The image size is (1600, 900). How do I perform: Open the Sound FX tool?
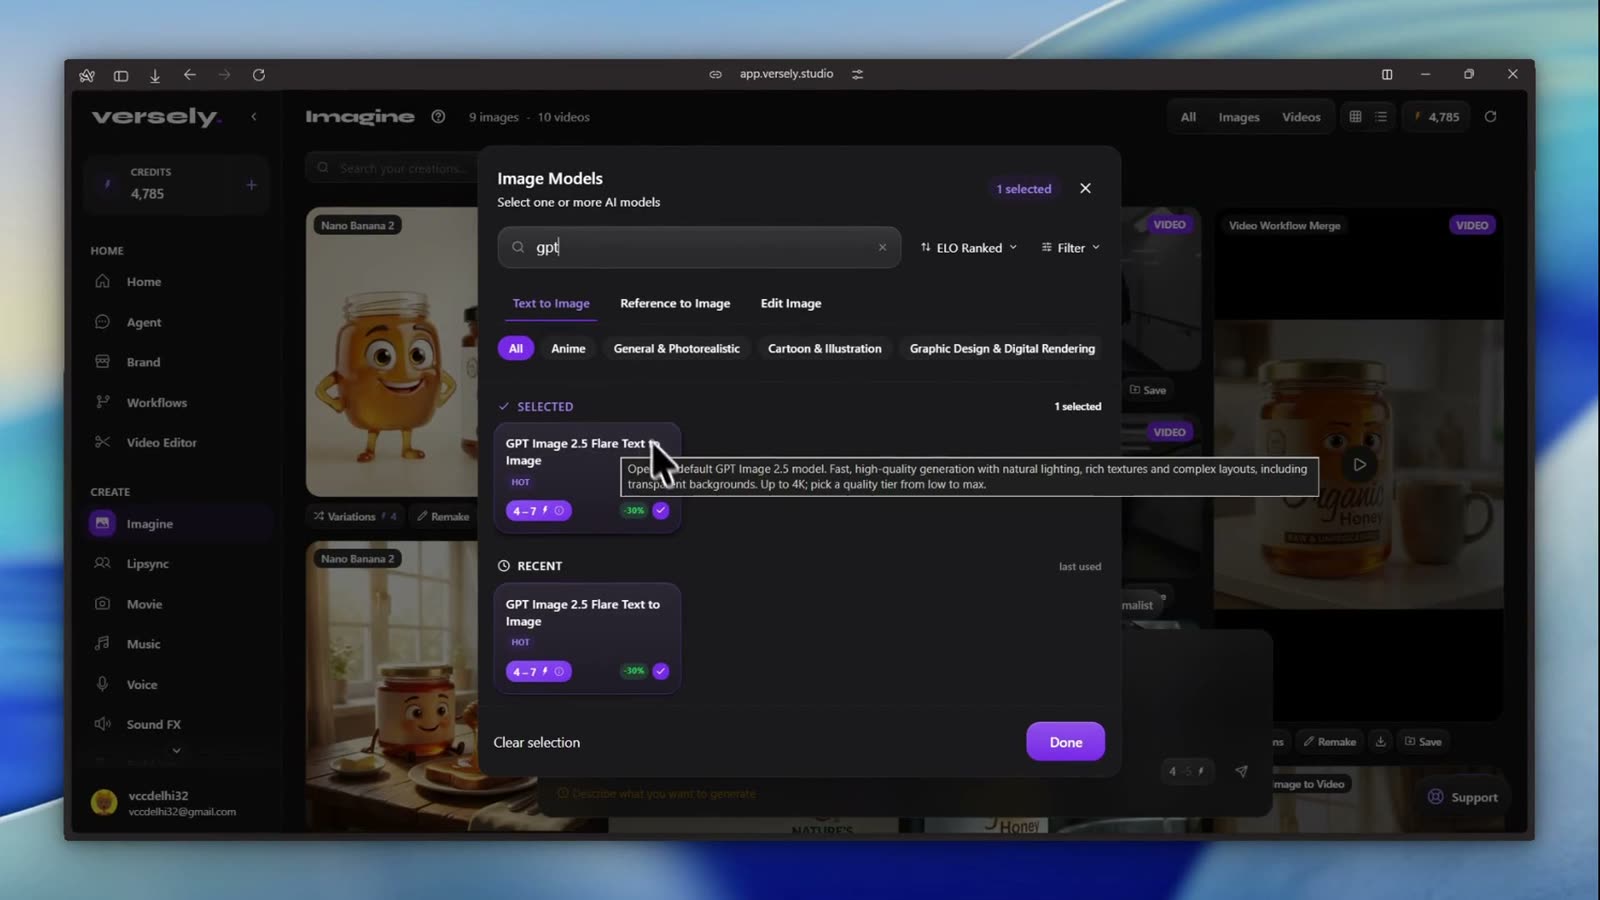tap(153, 724)
